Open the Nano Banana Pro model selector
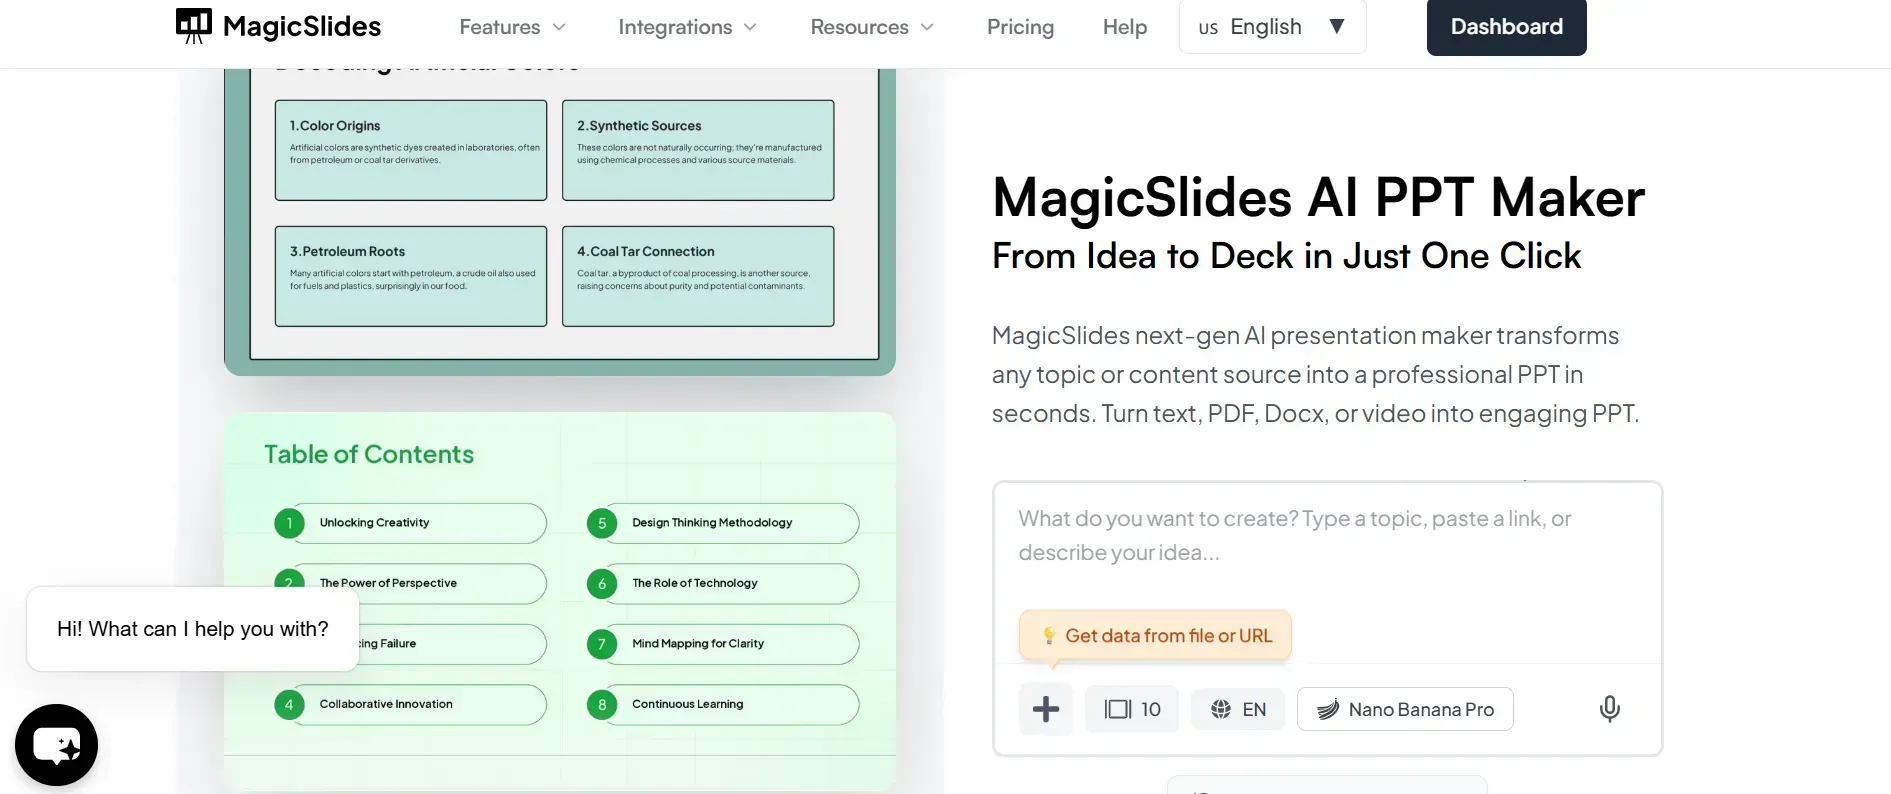The image size is (1891, 794). [1405, 709]
